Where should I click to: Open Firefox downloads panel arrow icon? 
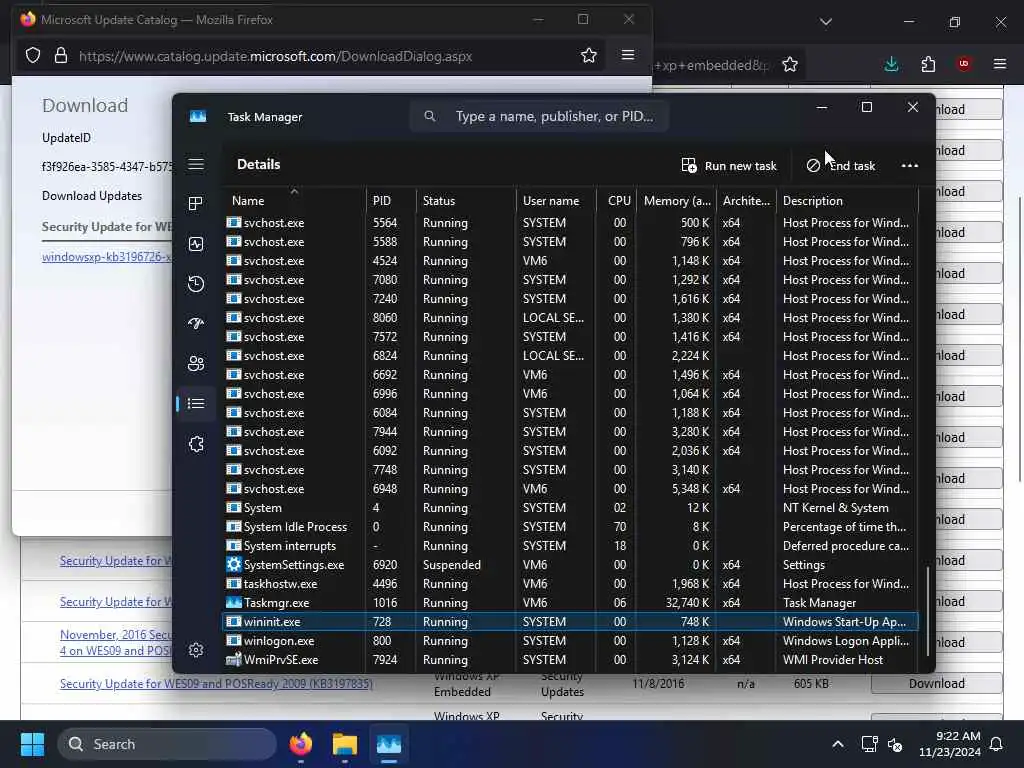point(891,64)
